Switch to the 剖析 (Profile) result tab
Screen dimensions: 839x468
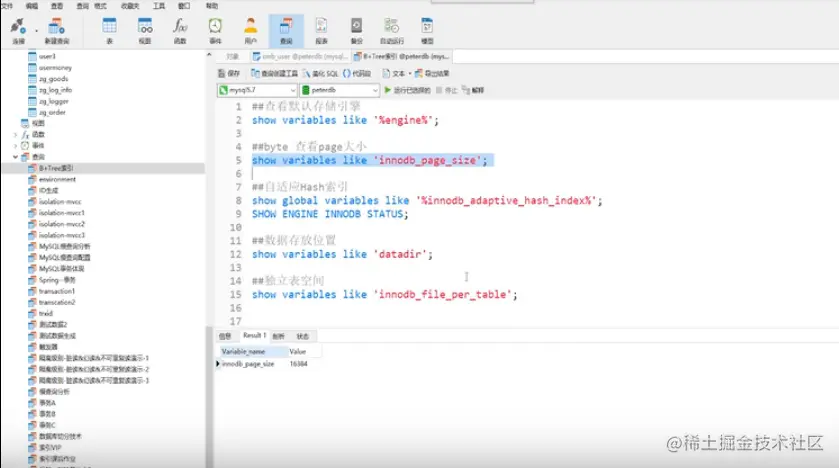(x=279, y=336)
